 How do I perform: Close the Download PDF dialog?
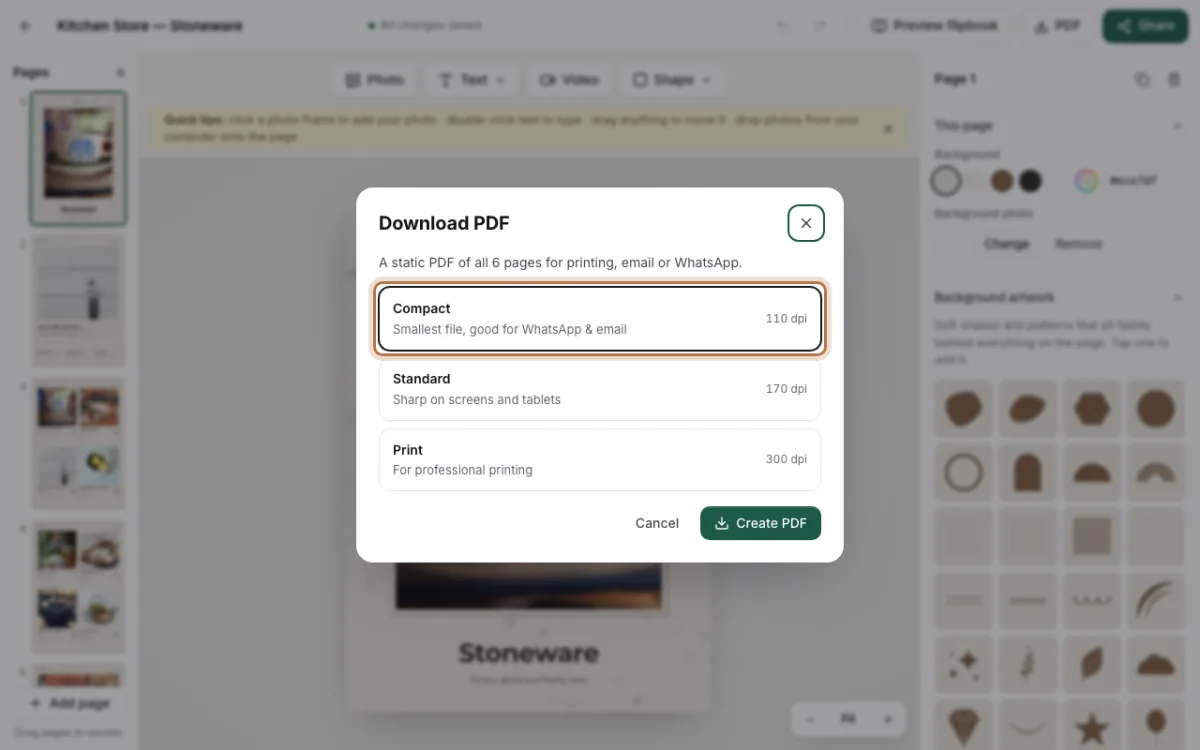806,223
